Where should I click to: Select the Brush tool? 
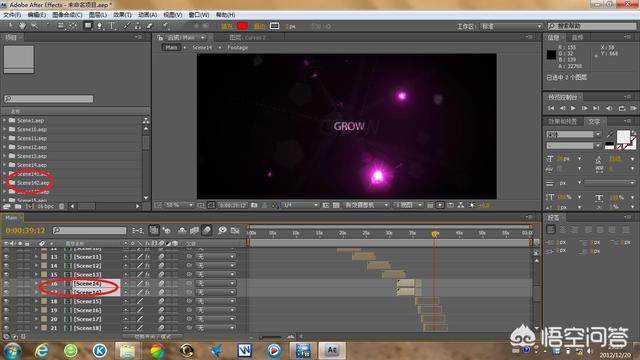[126, 26]
